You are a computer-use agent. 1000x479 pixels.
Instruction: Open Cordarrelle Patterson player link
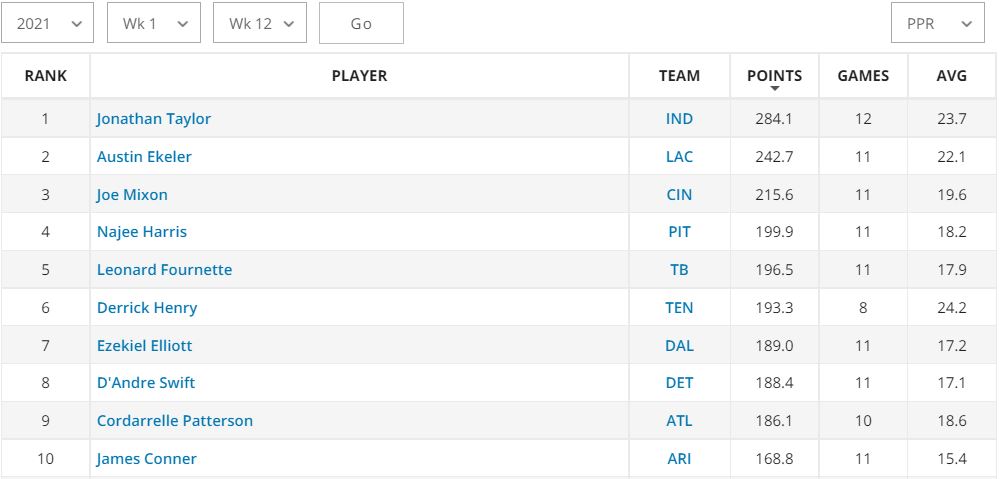(x=175, y=421)
